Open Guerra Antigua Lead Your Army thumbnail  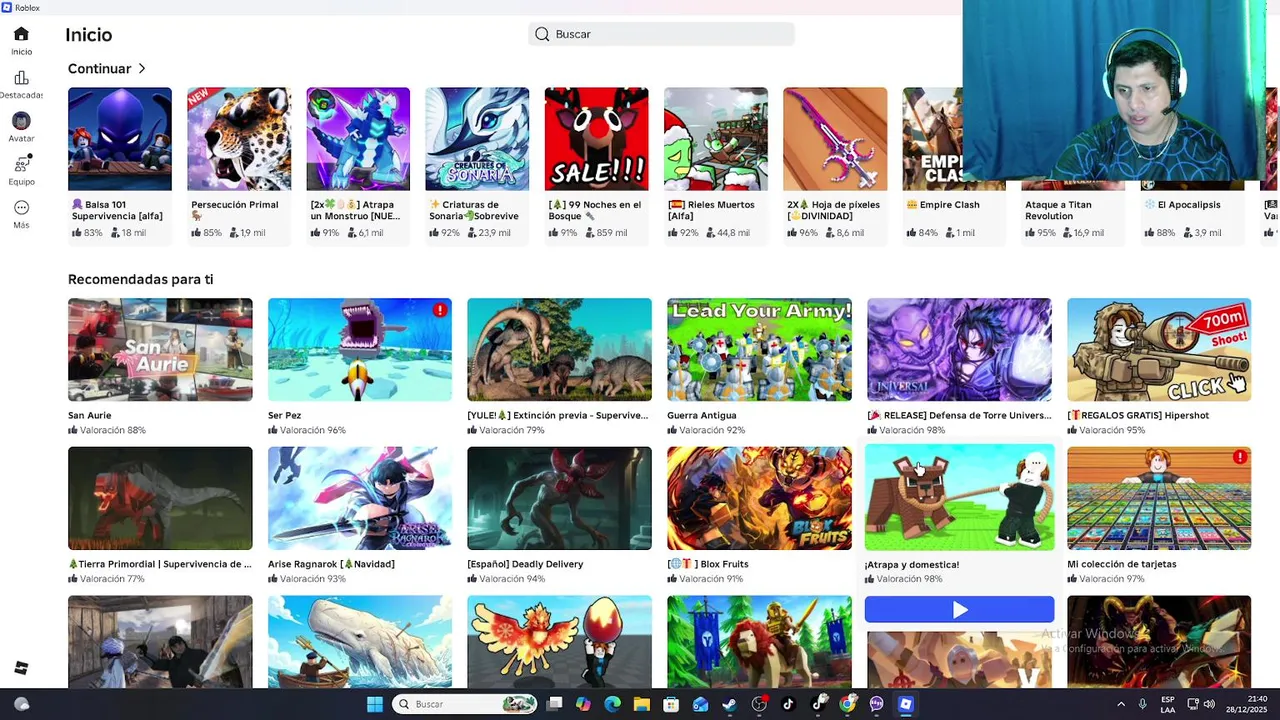(x=759, y=350)
